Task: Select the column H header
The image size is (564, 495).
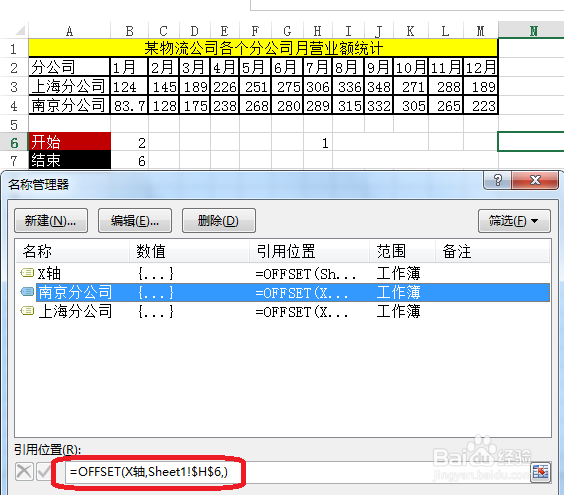Action: (318, 31)
